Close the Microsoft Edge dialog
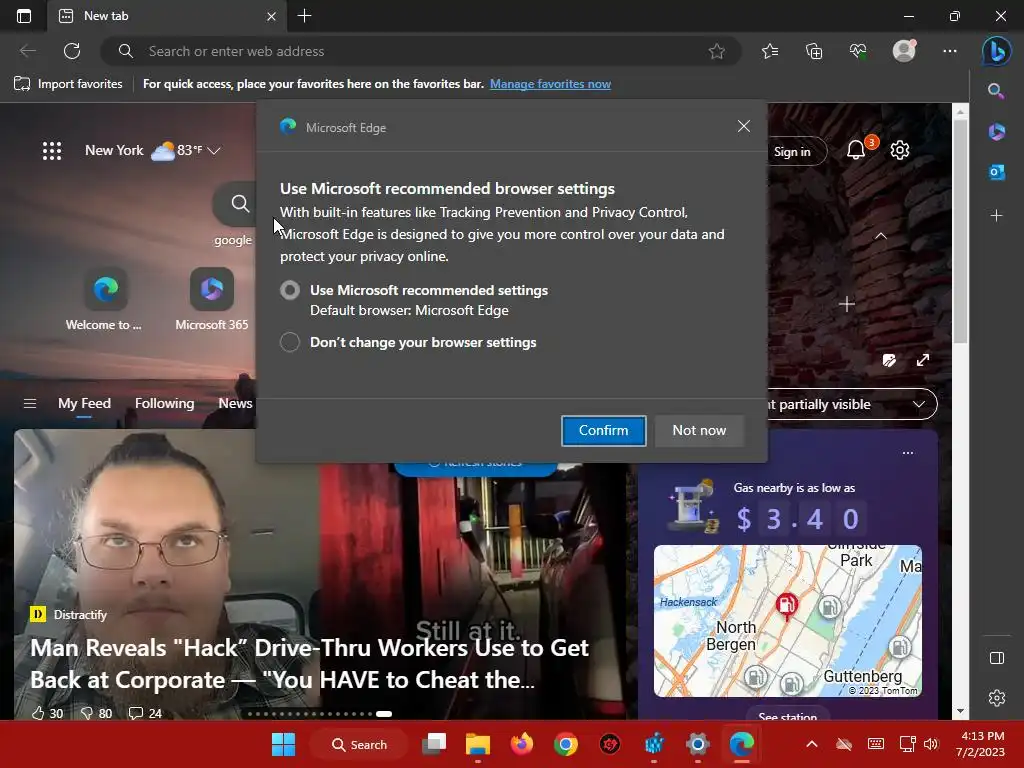 click(744, 126)
